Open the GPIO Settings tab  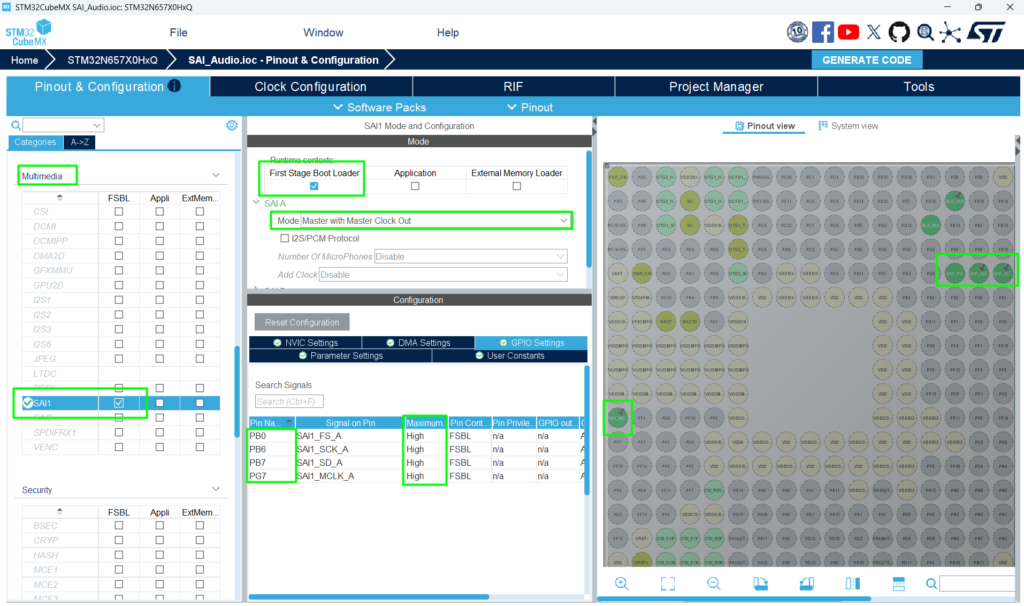(x=530, y=343)
